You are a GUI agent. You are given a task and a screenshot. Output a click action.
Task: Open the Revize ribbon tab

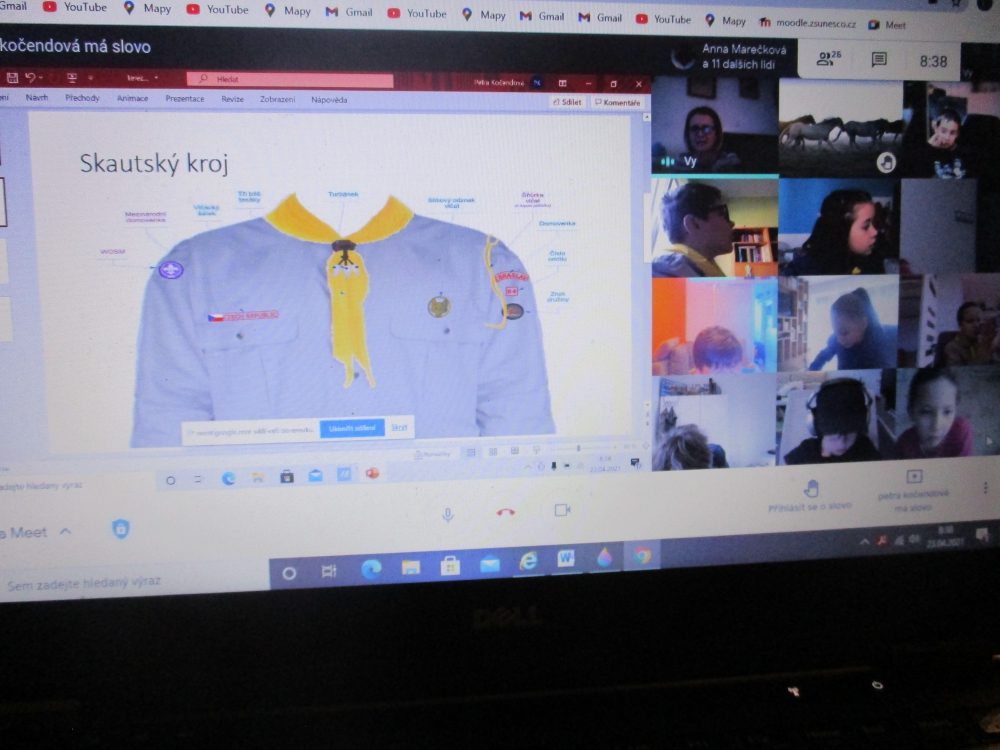click(x=233, y=99)
